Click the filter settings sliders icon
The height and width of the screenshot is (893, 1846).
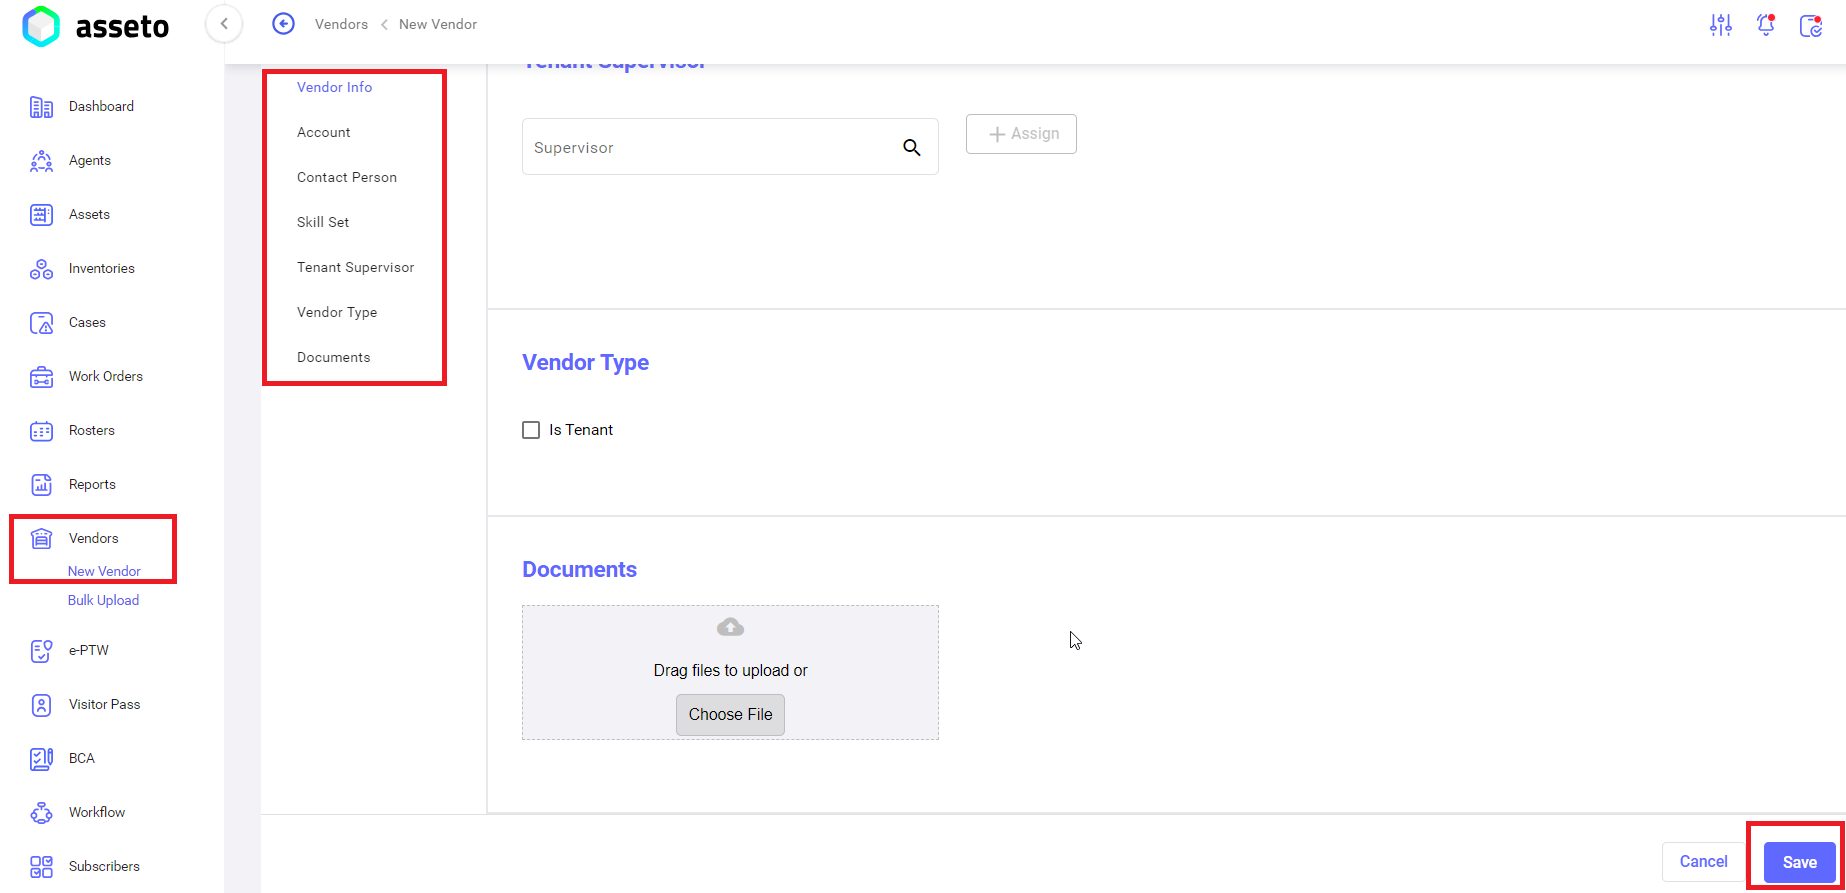1720,25
